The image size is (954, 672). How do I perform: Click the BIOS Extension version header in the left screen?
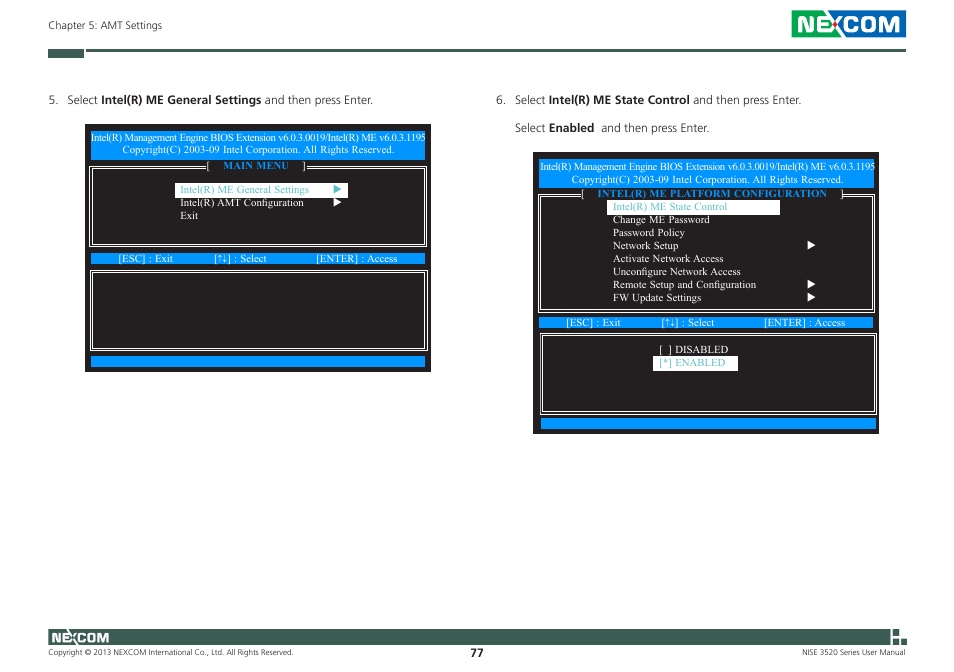click(258, 137)
